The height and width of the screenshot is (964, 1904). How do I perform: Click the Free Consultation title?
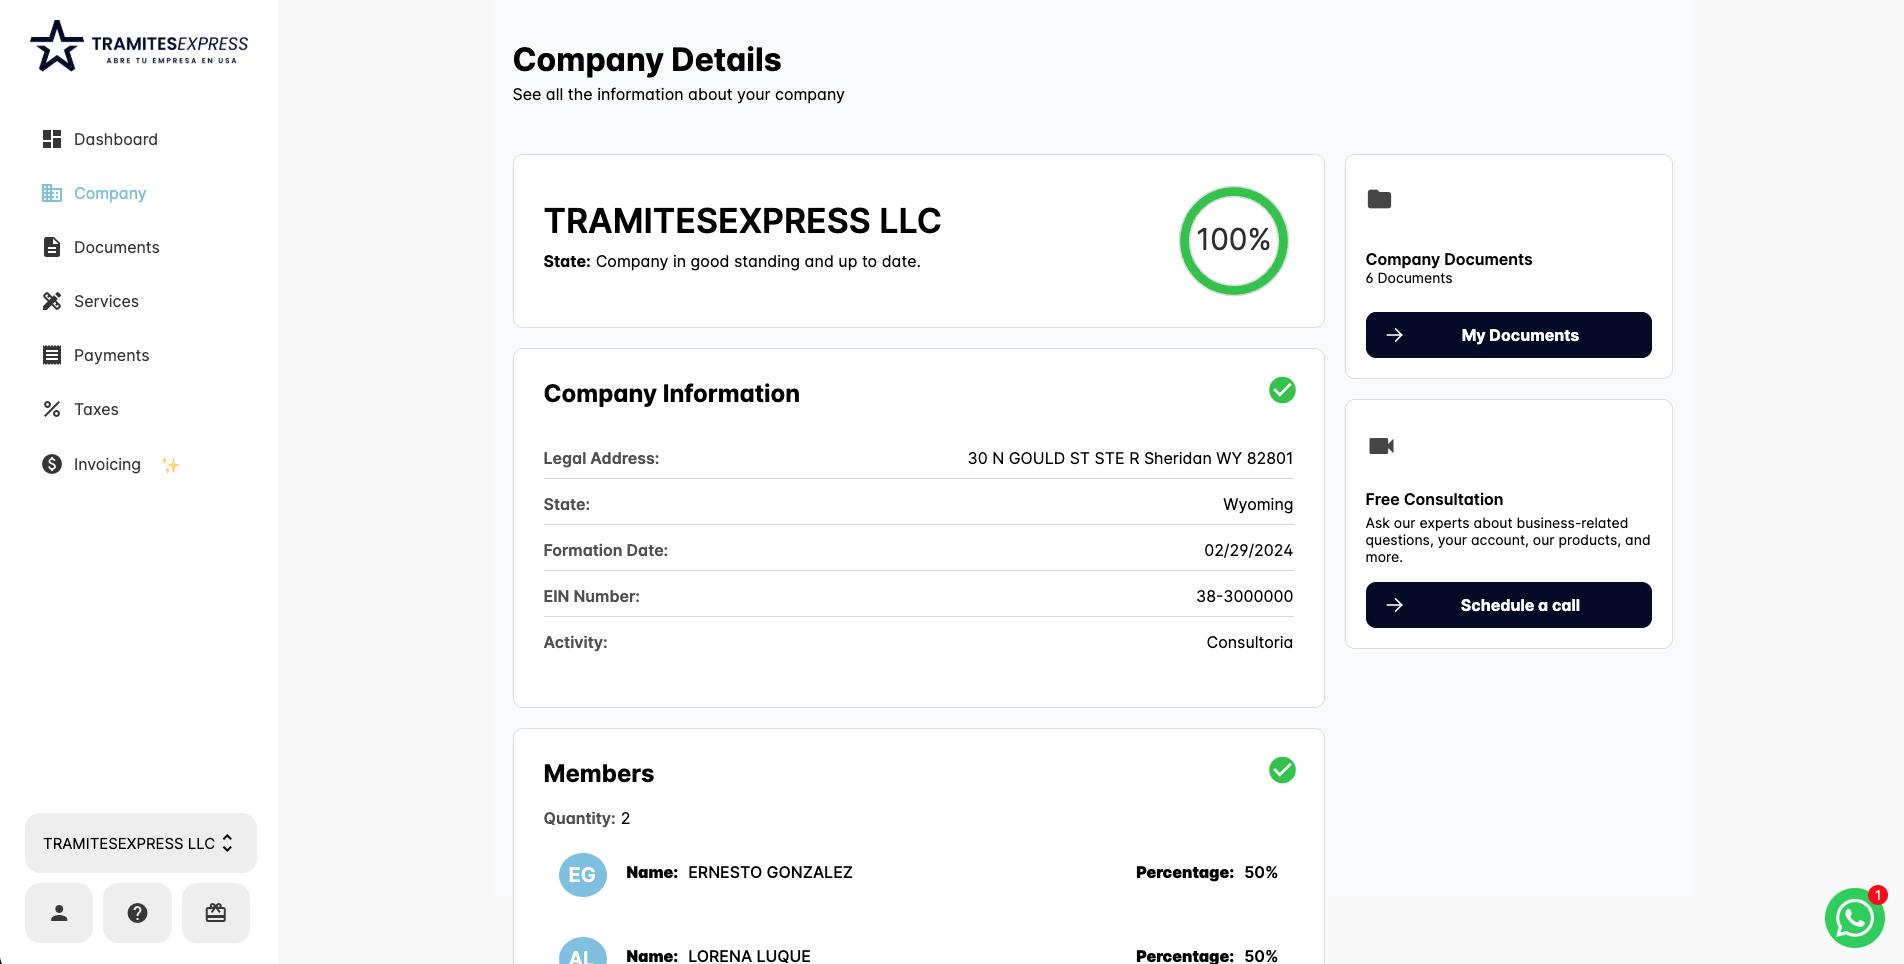click(1434, 499)
